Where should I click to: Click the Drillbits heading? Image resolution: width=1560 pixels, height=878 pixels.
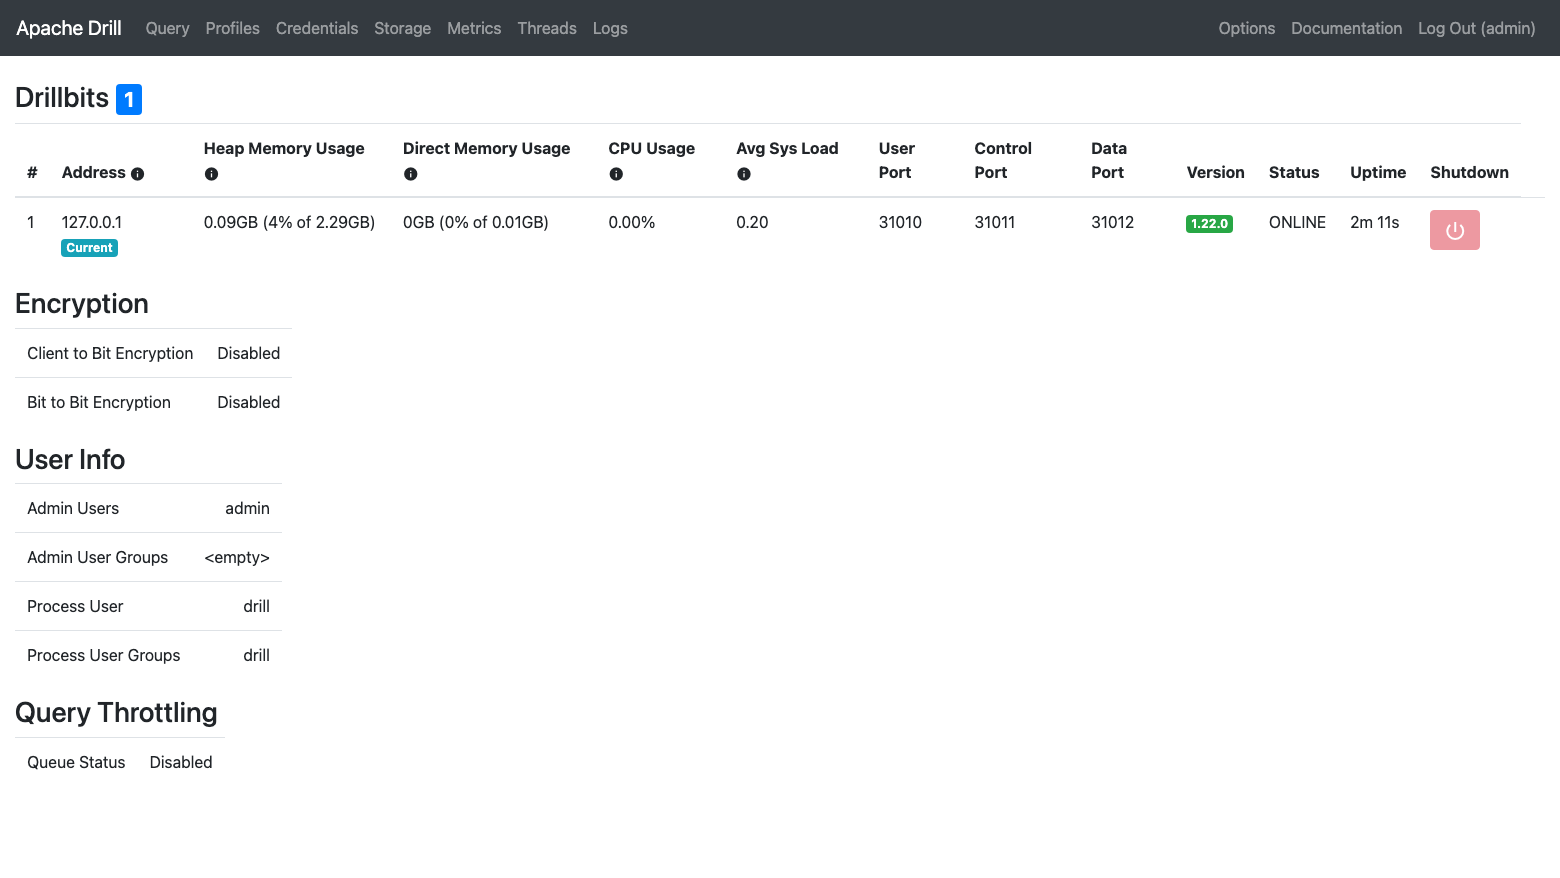click(62, 98)
